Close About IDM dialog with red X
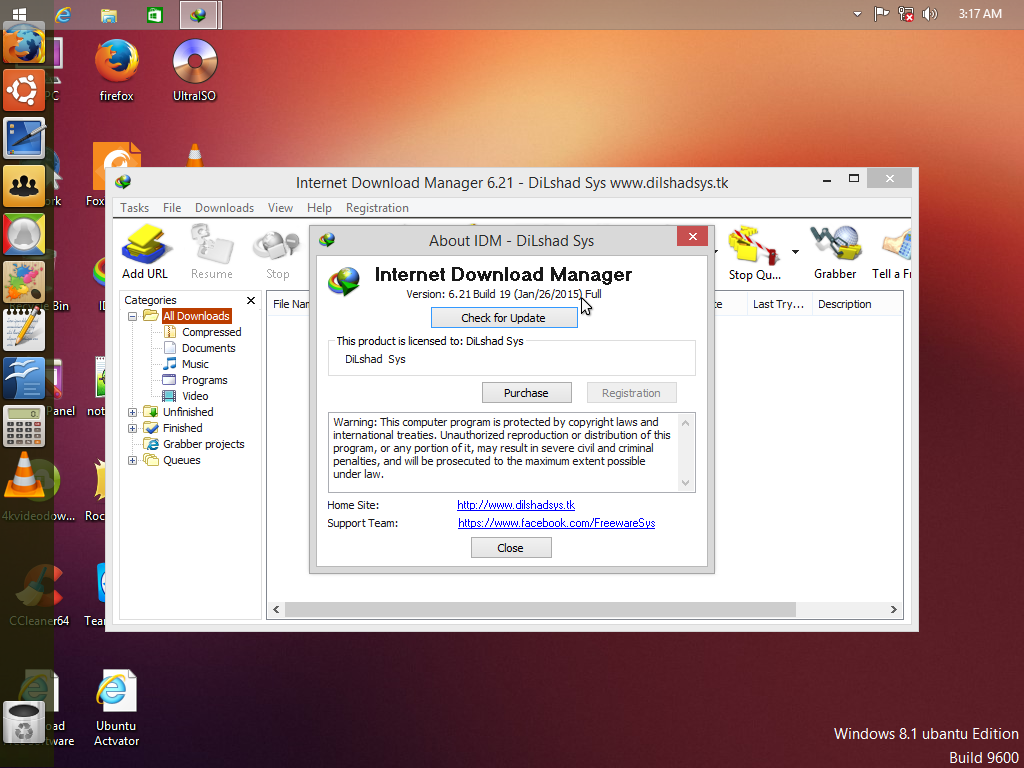Screen dimensions: 1024x768 [x=692, y=236]
